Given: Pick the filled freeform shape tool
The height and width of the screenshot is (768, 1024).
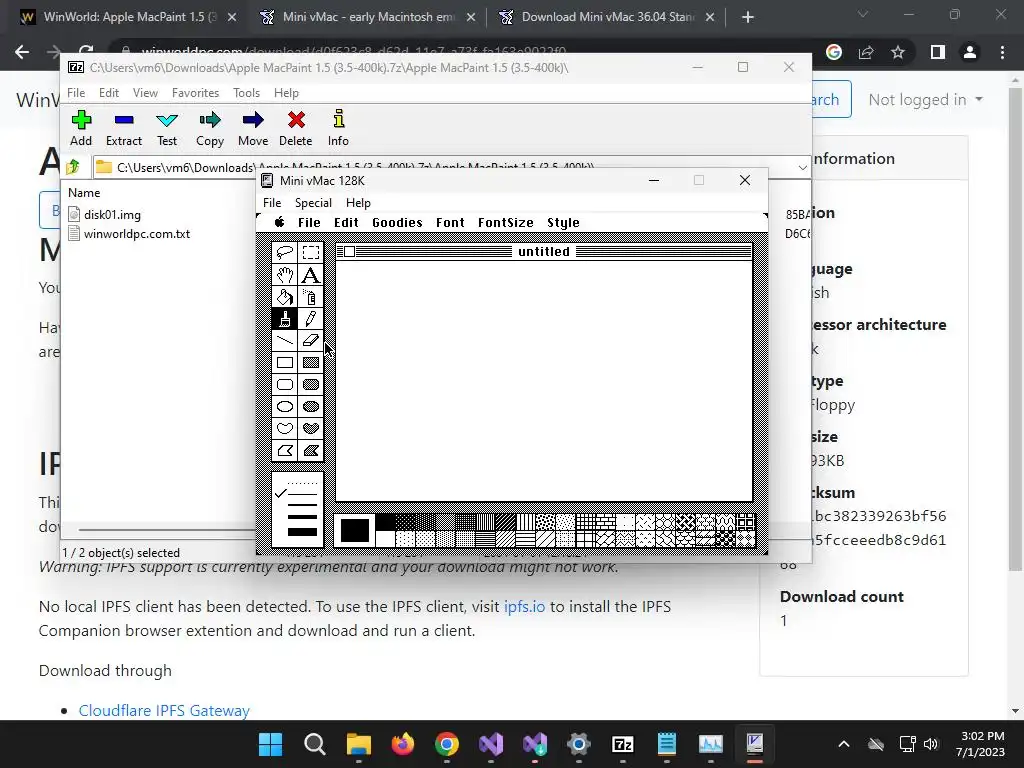Looking at the screenshot, I should (311, 428).
